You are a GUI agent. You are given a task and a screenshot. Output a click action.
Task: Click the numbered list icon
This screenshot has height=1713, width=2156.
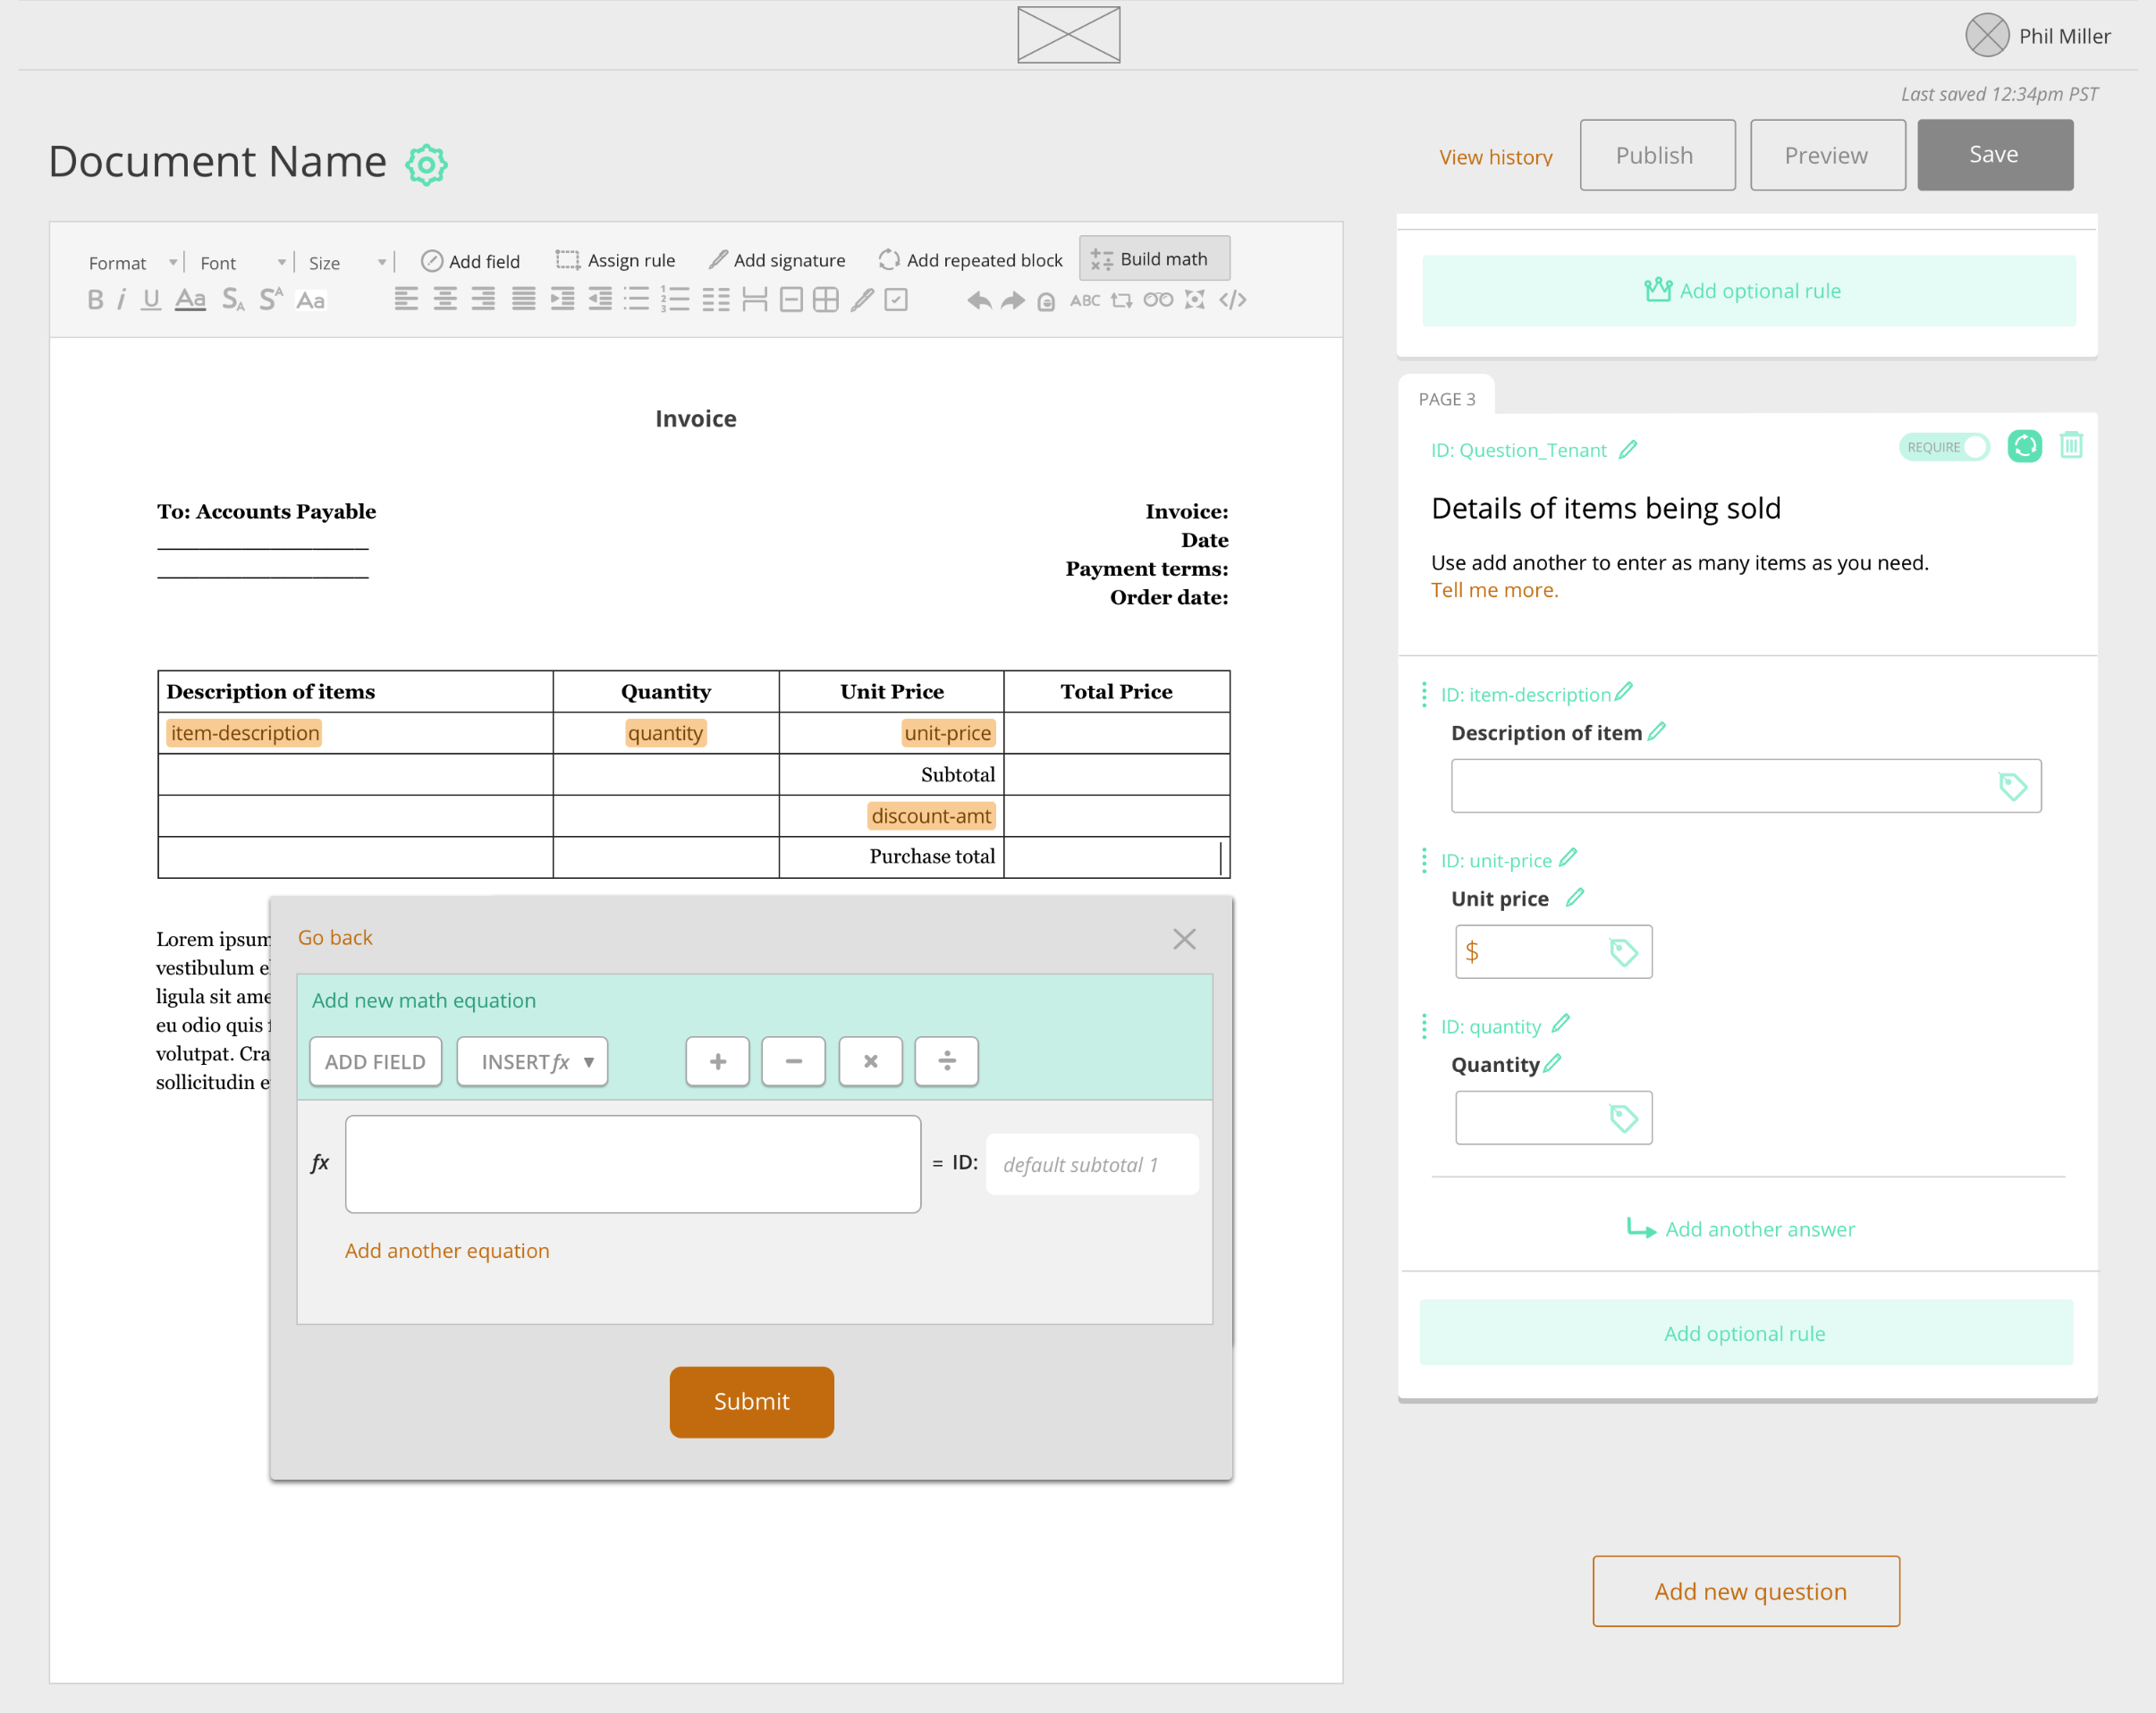(675, 300)
